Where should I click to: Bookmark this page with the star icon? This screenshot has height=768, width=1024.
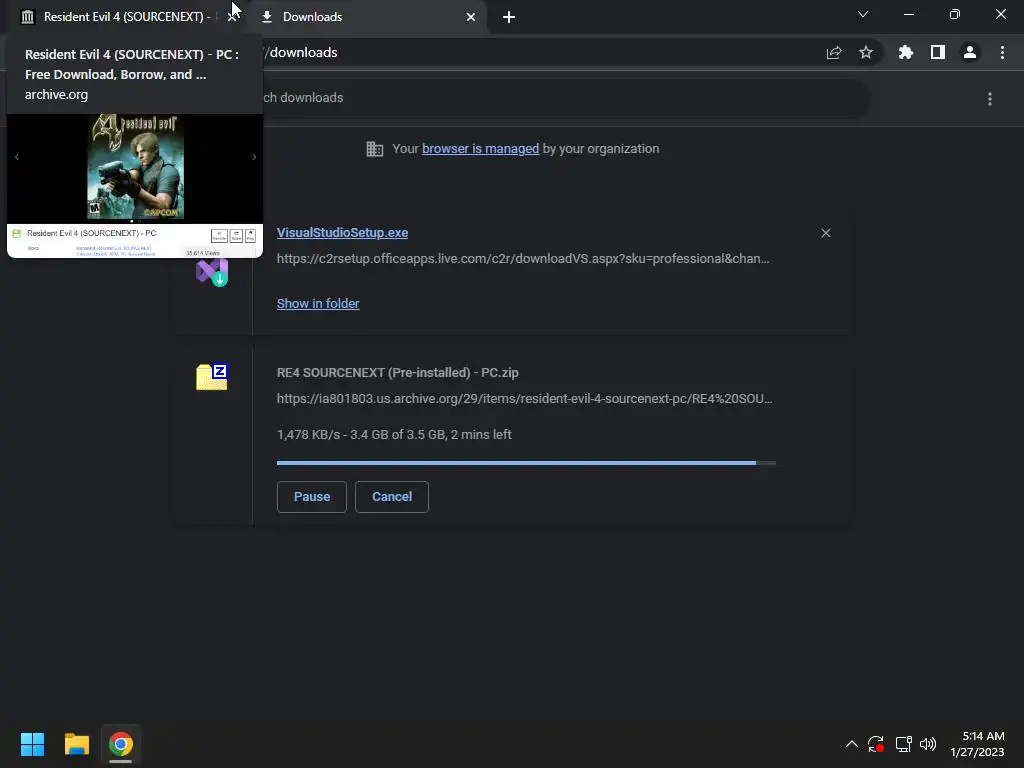pos(866,53)
